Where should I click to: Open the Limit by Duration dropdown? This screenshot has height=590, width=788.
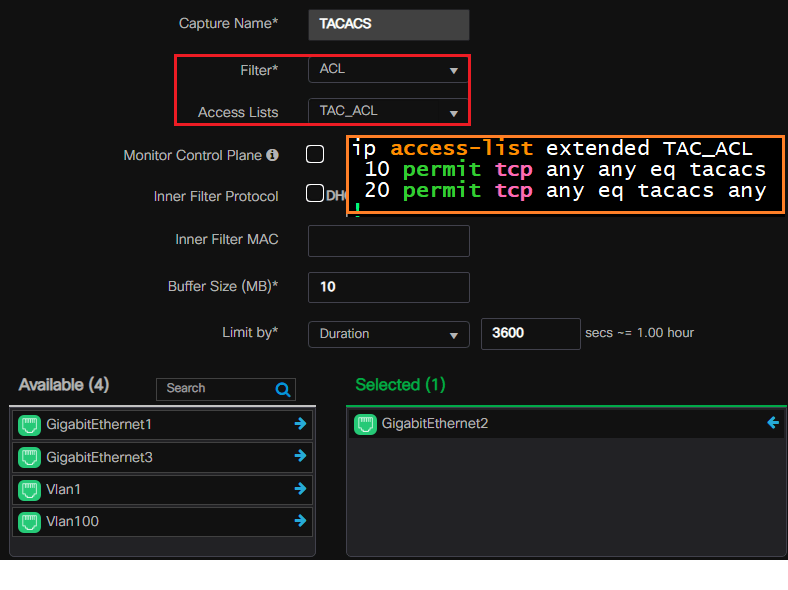388,334
